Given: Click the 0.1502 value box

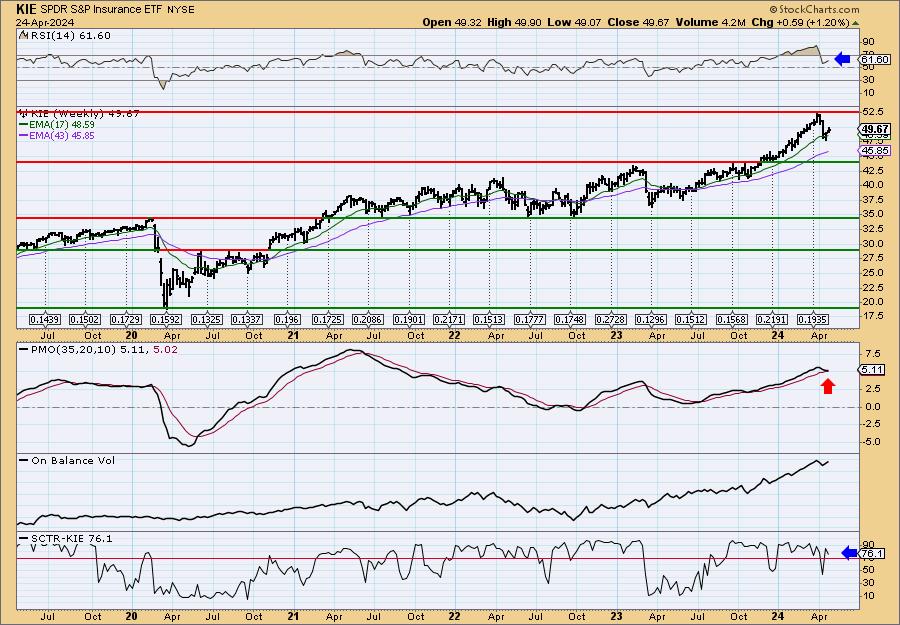Looking at the screenshot, I should coord(85,319).
